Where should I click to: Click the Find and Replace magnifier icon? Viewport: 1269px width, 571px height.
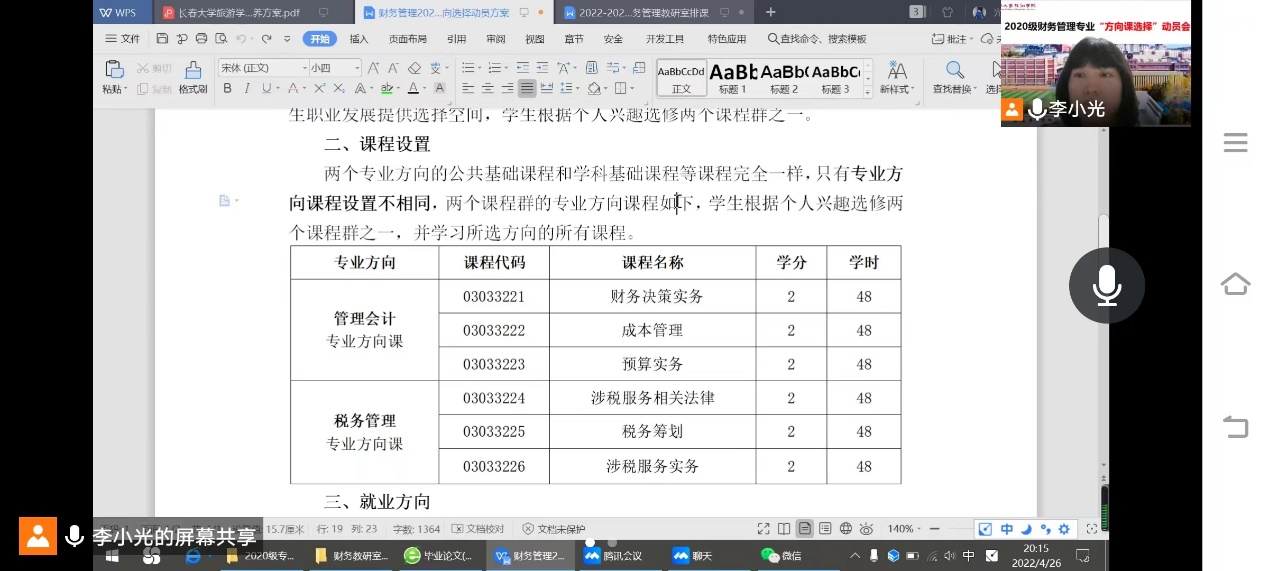click(955, 70)
